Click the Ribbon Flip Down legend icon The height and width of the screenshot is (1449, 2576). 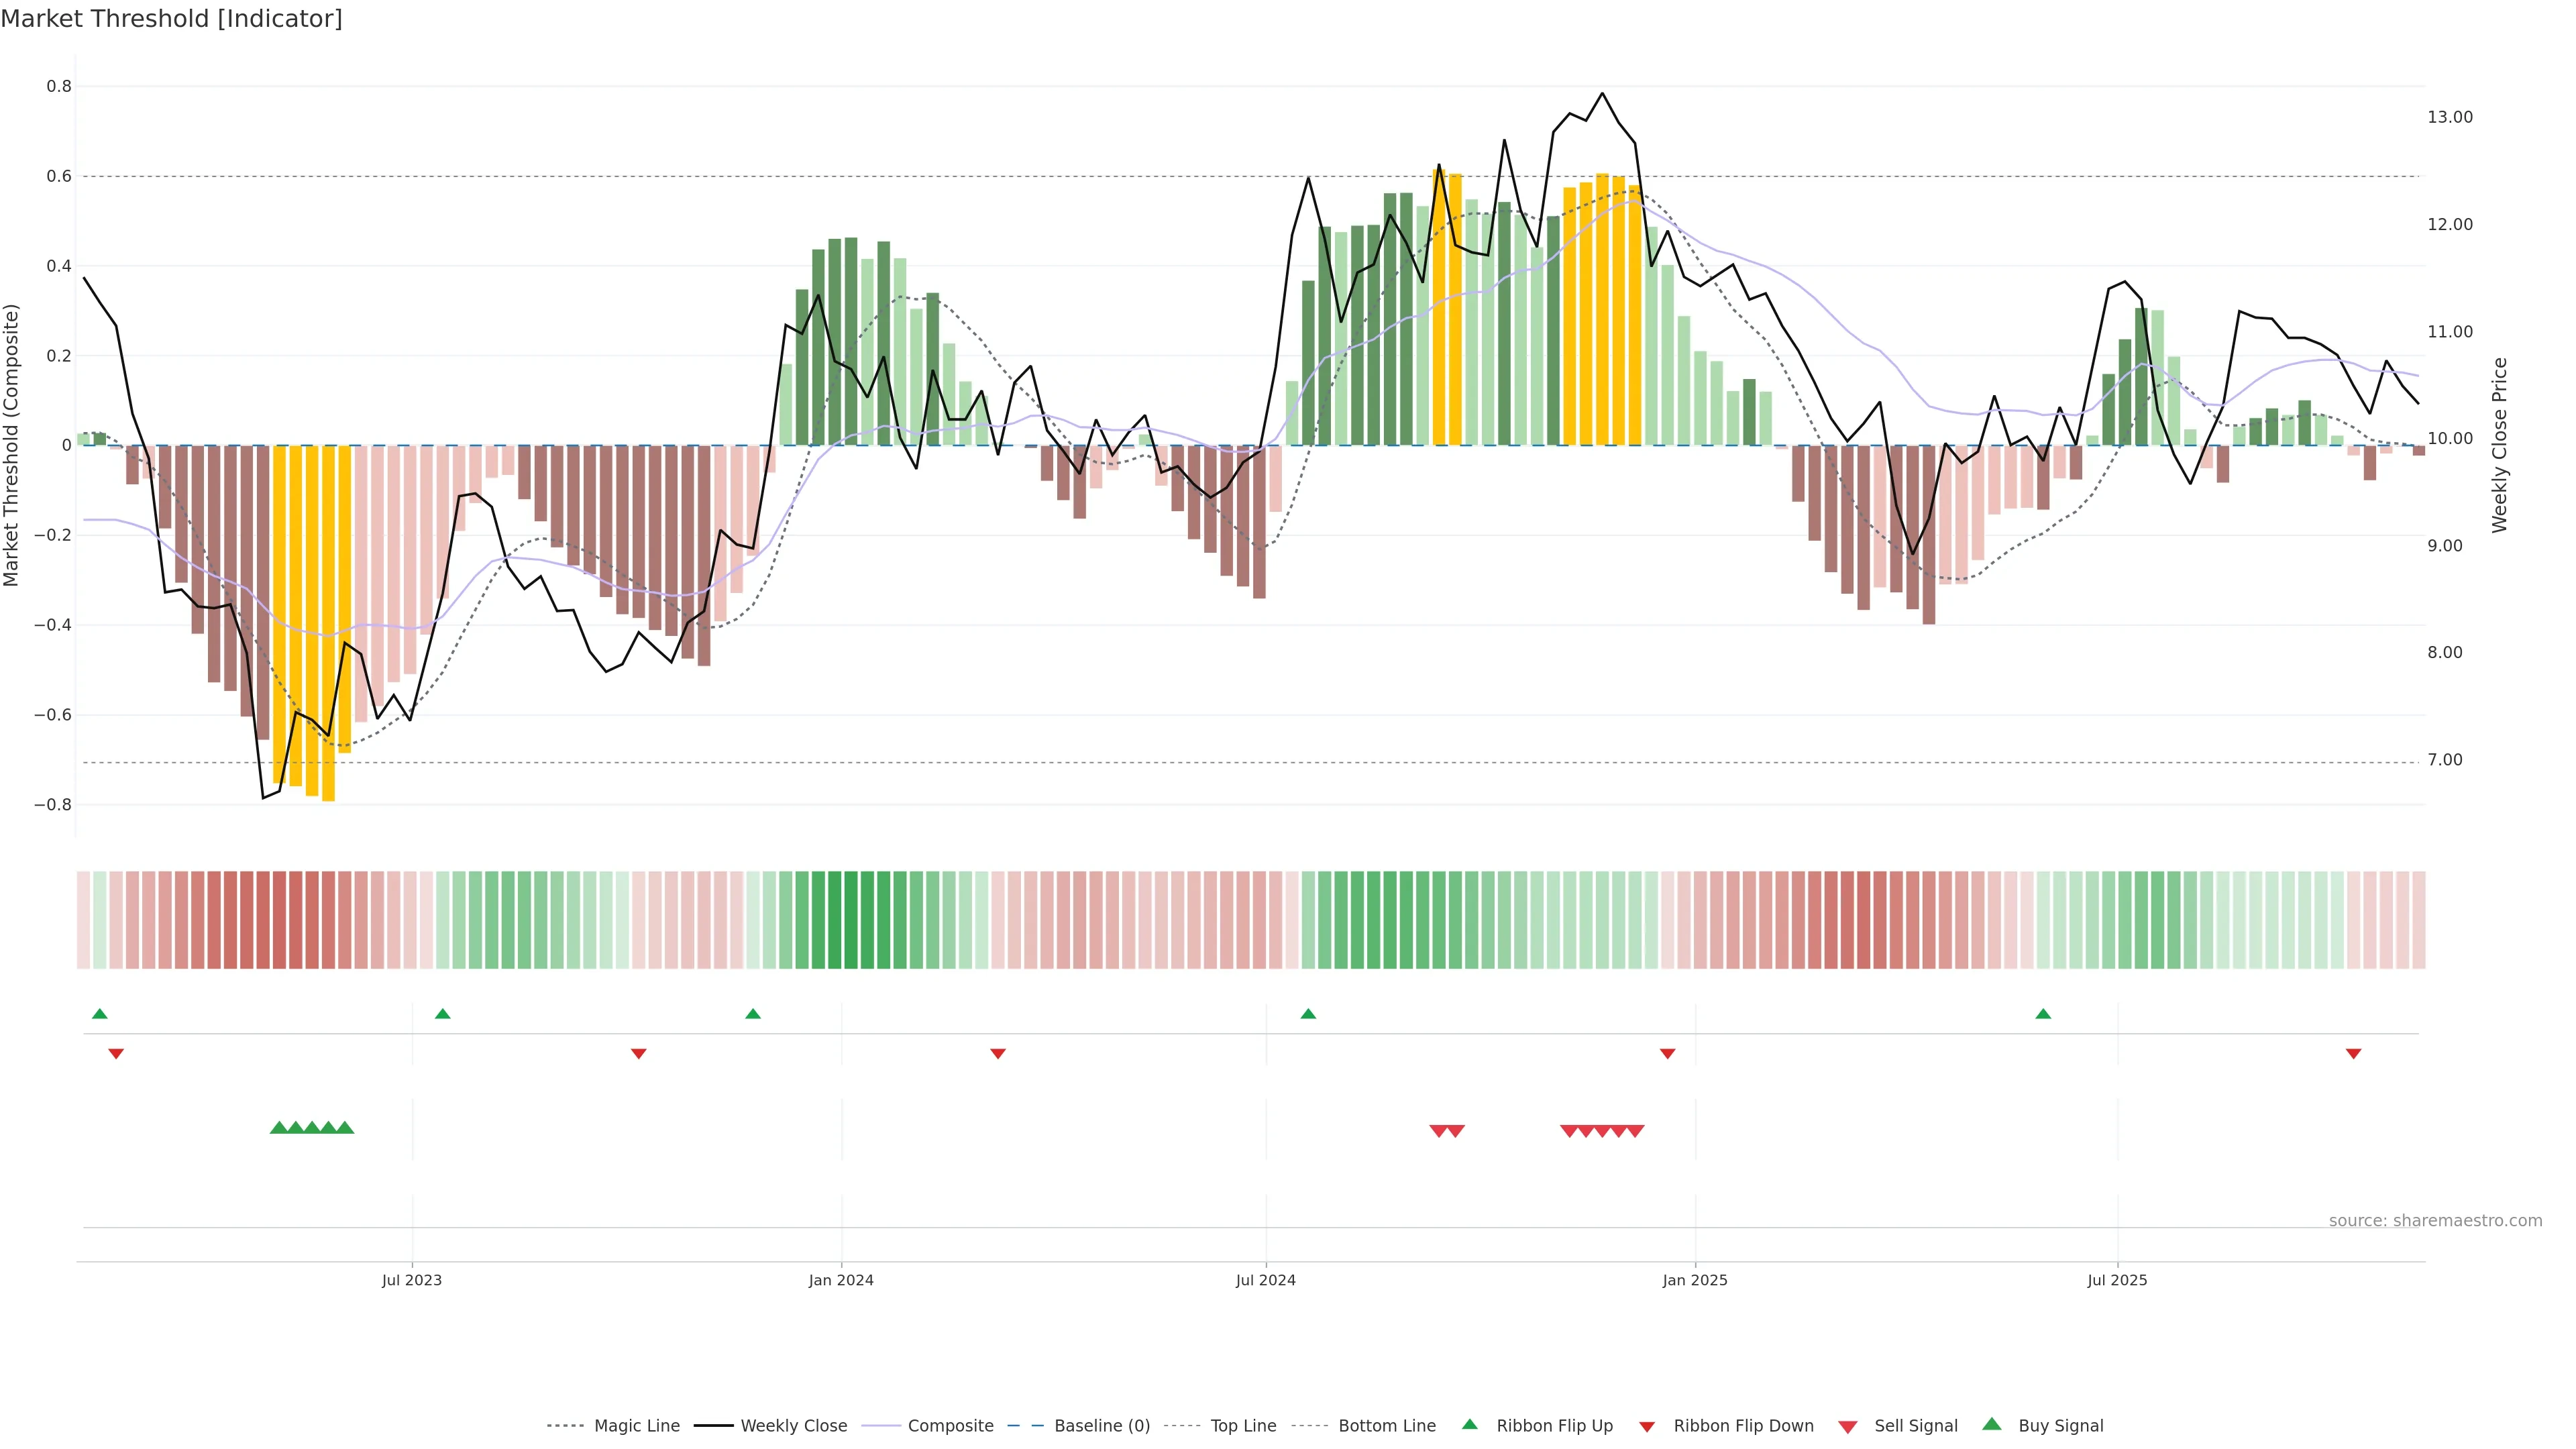click(1647, 1427)
